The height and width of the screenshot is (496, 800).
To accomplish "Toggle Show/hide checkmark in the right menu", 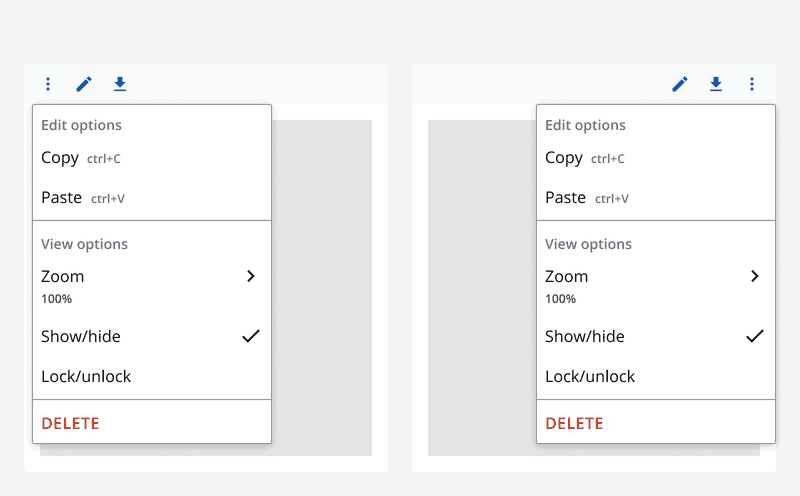I will click(754, 336).
